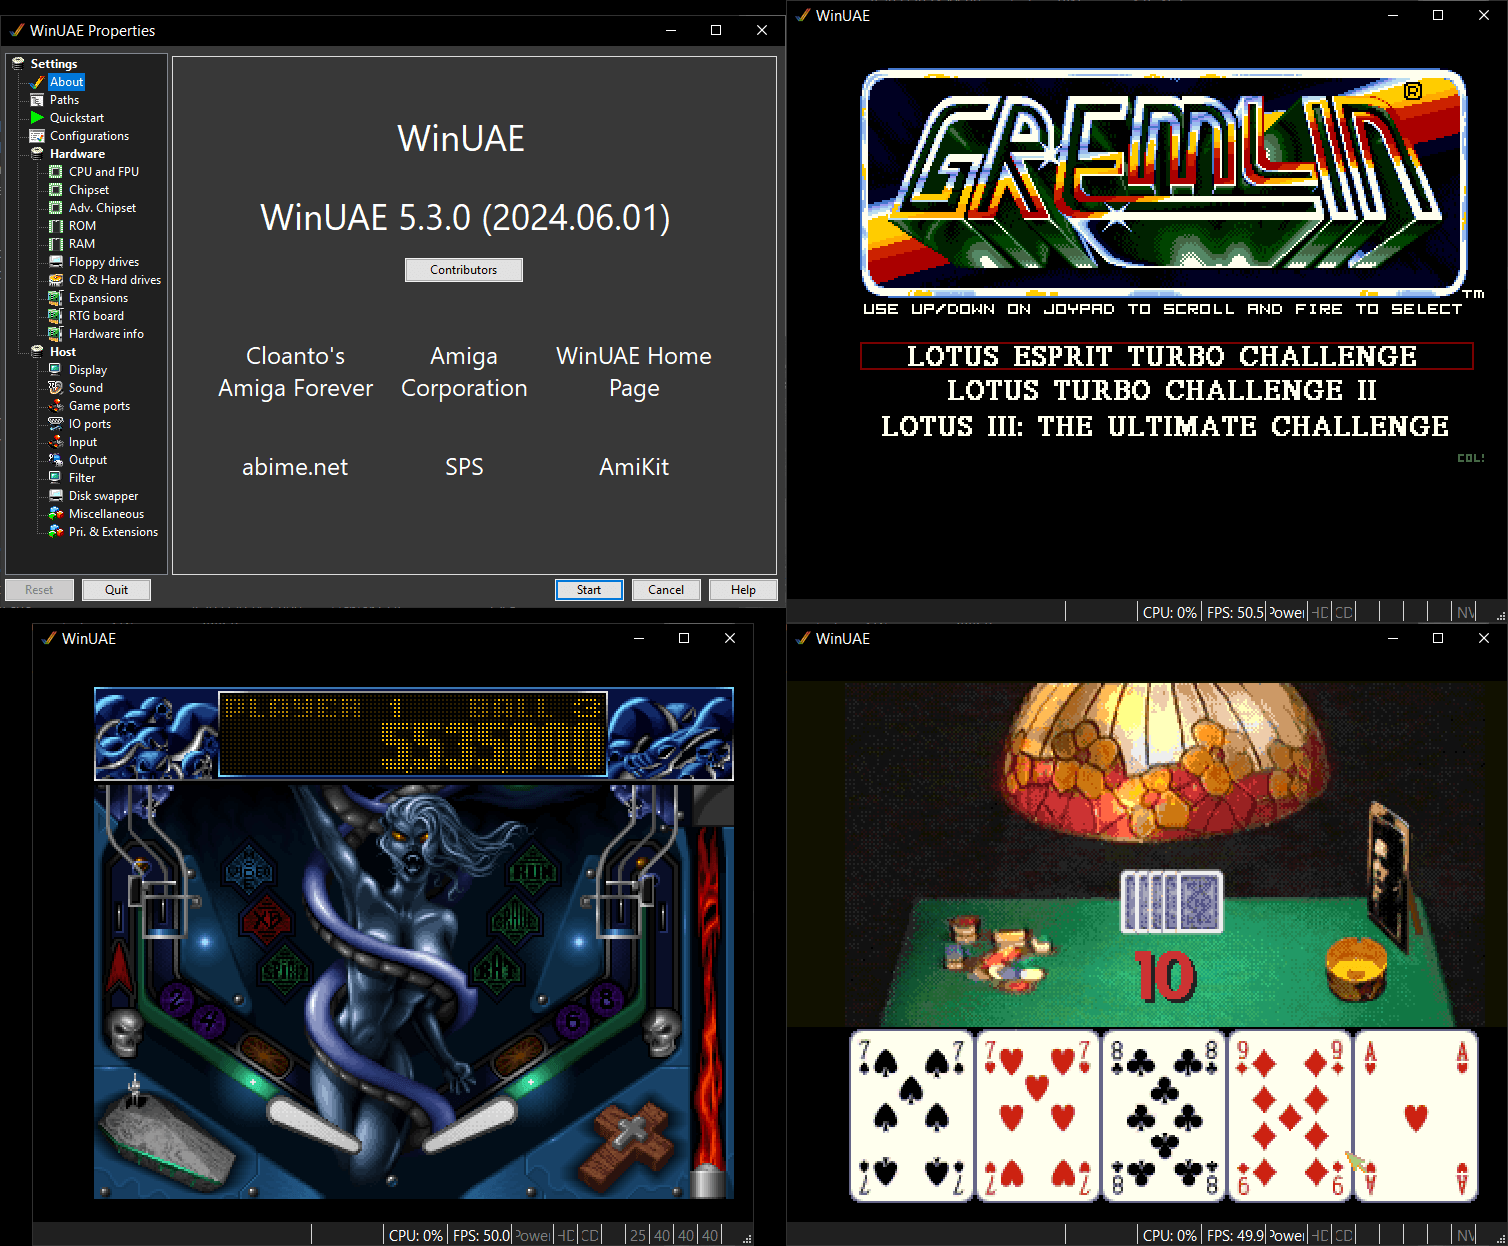Visit the abime.net link
Viewport: 1508px width, 1246px height.
coord(295,467)
